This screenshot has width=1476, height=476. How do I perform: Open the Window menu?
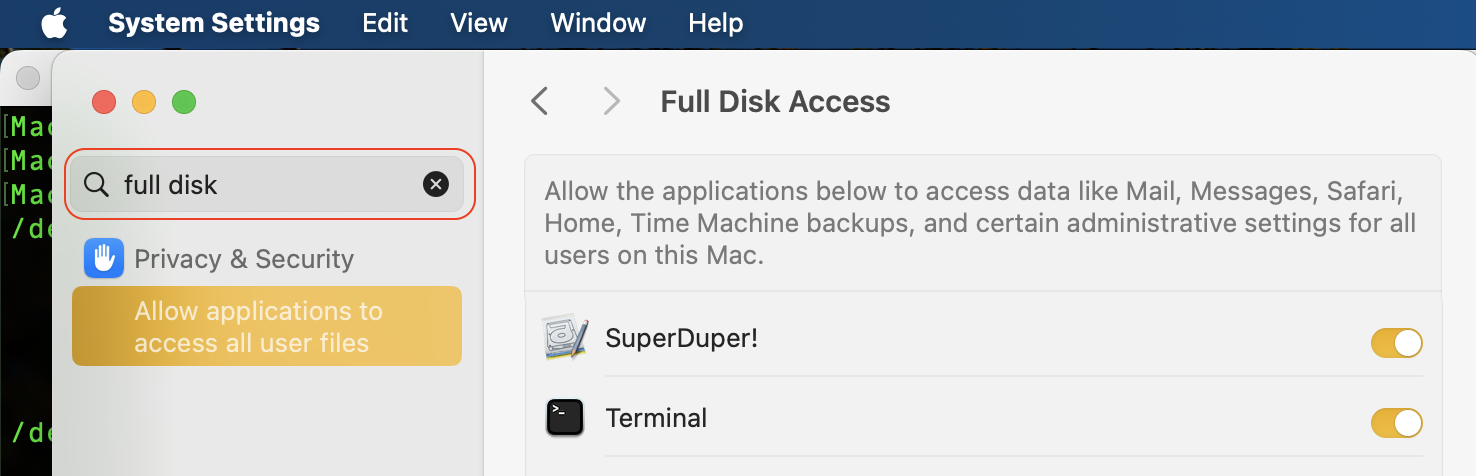598,23
